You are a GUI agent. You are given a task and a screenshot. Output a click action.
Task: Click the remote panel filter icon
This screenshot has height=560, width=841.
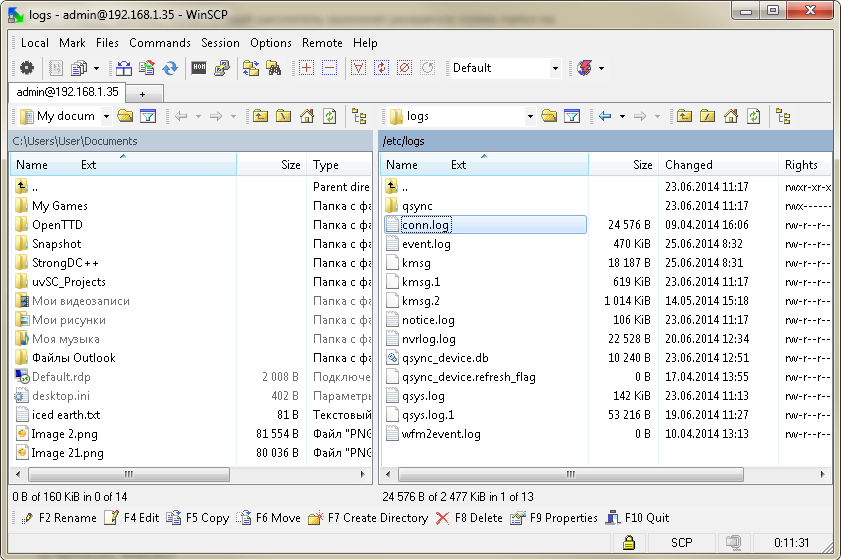pyautogui.click(x=572, y=116)
